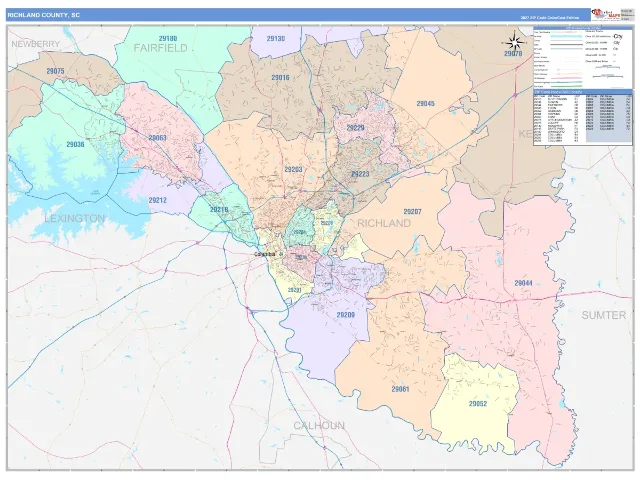Click the compass rose icon

point(514,42)
